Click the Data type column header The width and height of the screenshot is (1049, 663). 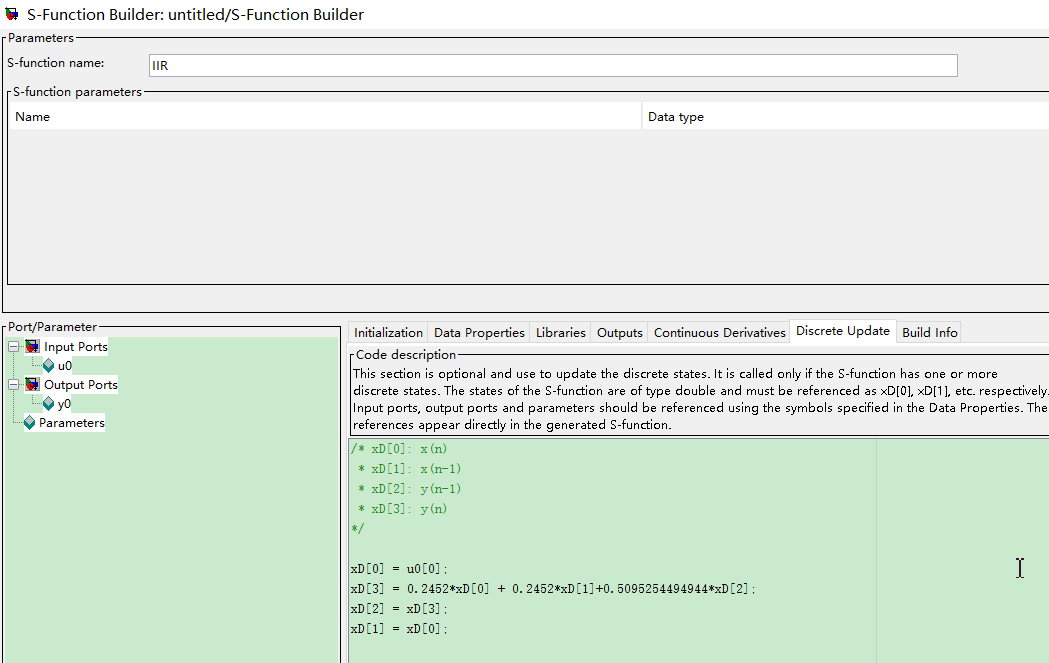(845, 116)
